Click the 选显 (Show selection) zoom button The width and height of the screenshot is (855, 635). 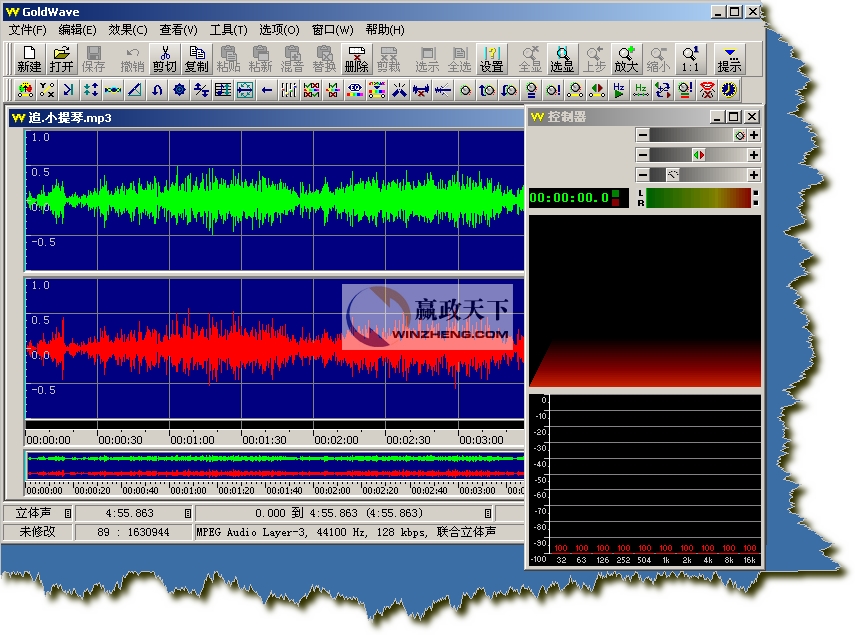[562, 59]
